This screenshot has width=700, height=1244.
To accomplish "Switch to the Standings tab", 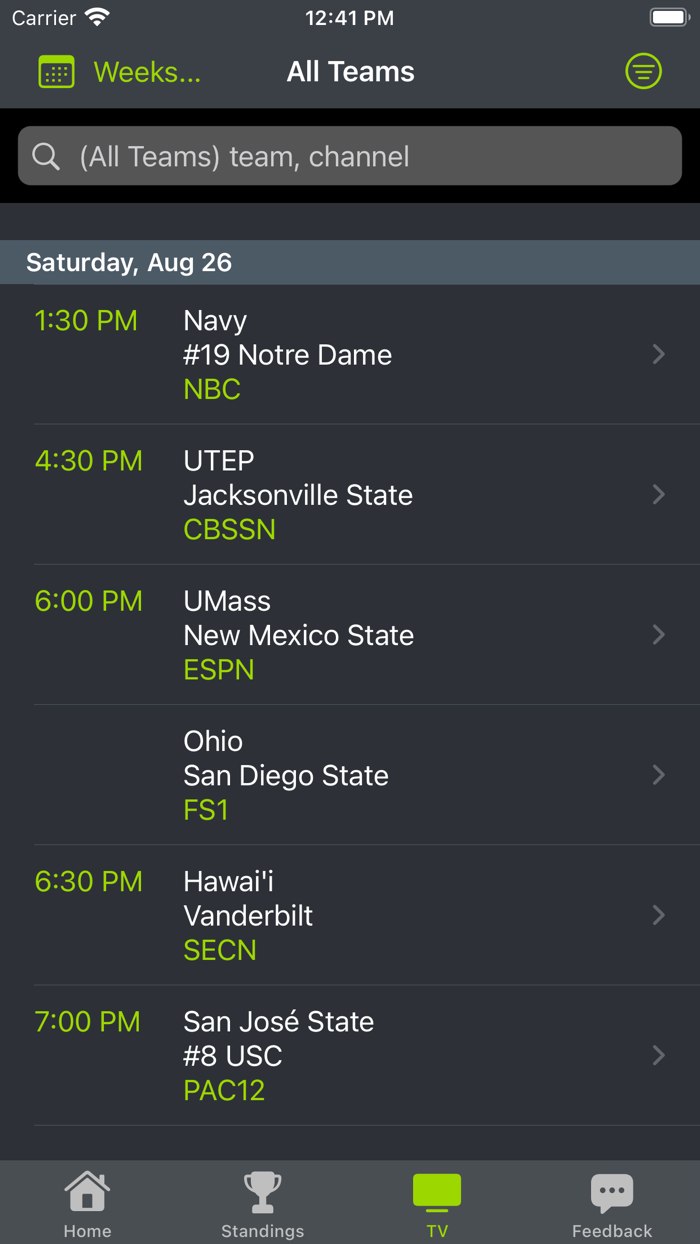I will [262, 1202].
